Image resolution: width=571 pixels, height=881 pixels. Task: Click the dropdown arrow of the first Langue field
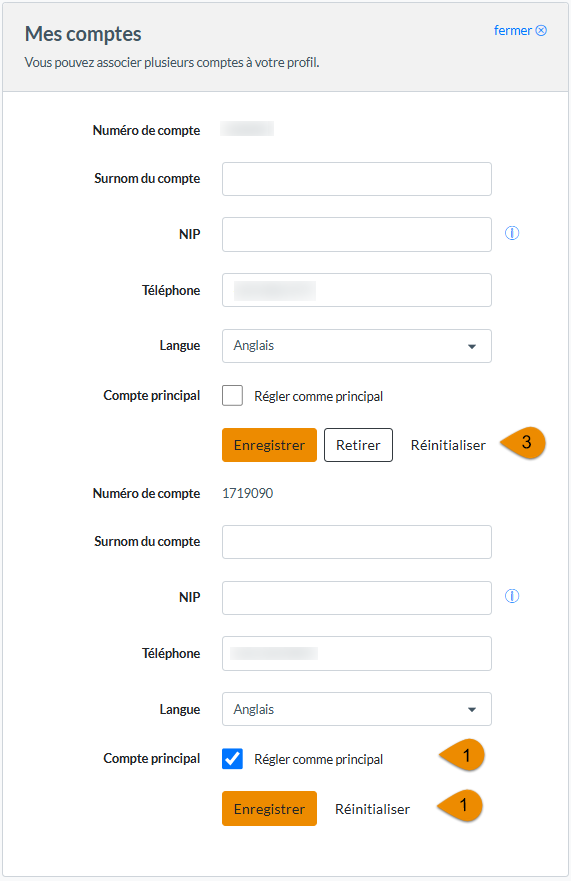(472, 347)
